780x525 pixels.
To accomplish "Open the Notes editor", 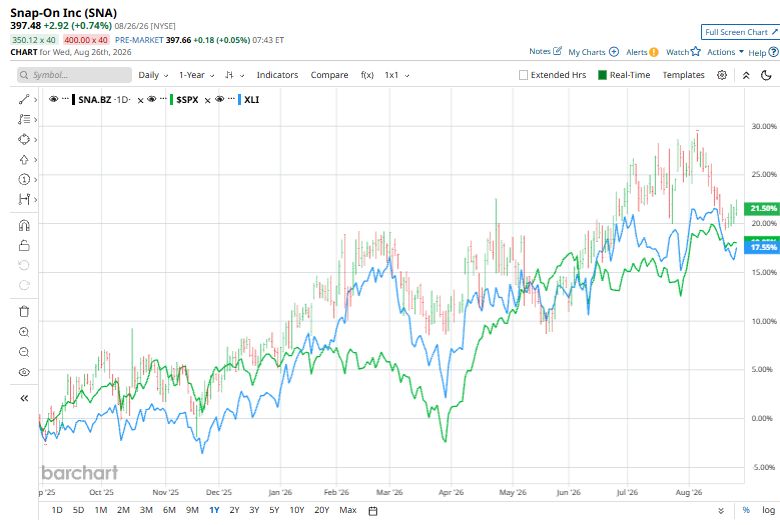I will pos(545,51).
